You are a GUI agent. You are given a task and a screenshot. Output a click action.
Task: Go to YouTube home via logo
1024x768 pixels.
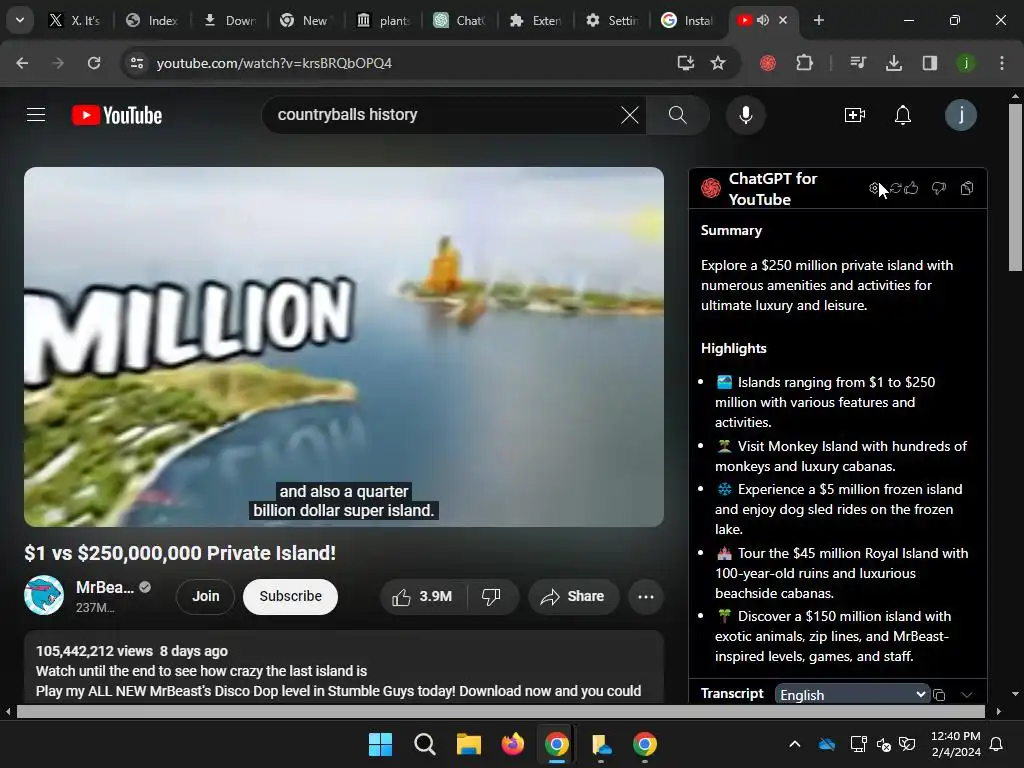(117, 115)
